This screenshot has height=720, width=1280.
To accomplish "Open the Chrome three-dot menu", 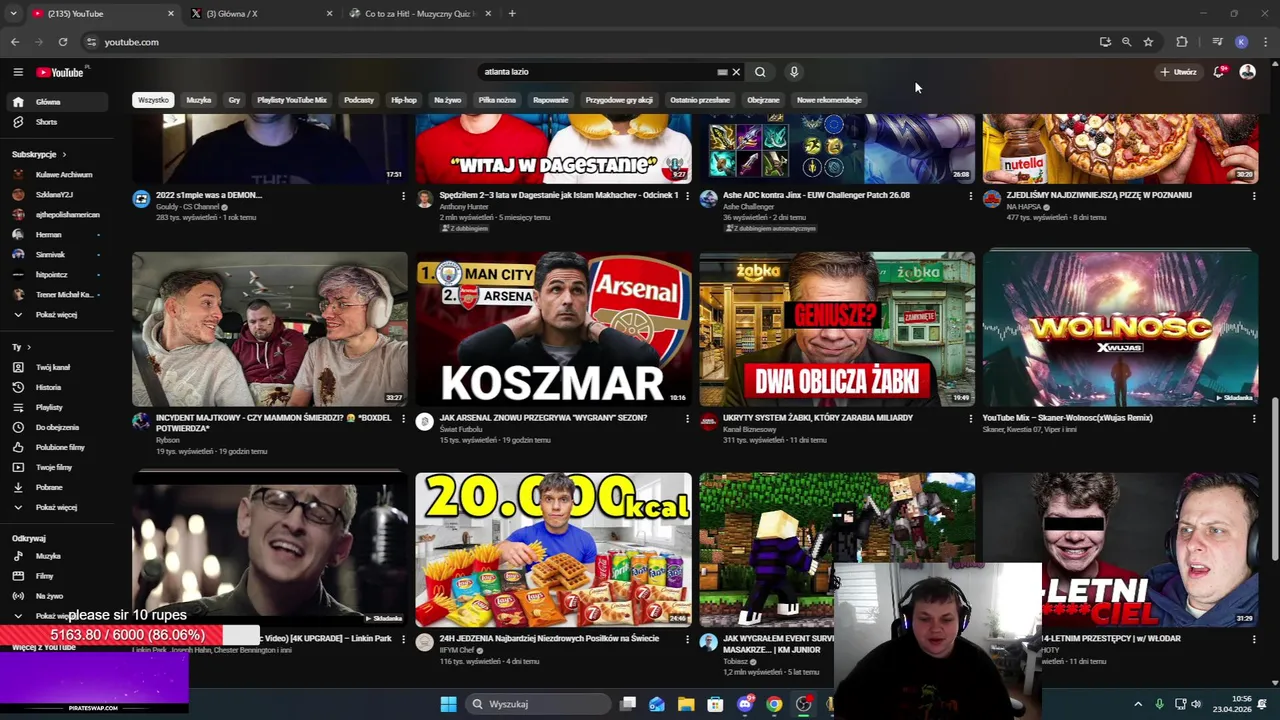I will [x=1266, y=42].
